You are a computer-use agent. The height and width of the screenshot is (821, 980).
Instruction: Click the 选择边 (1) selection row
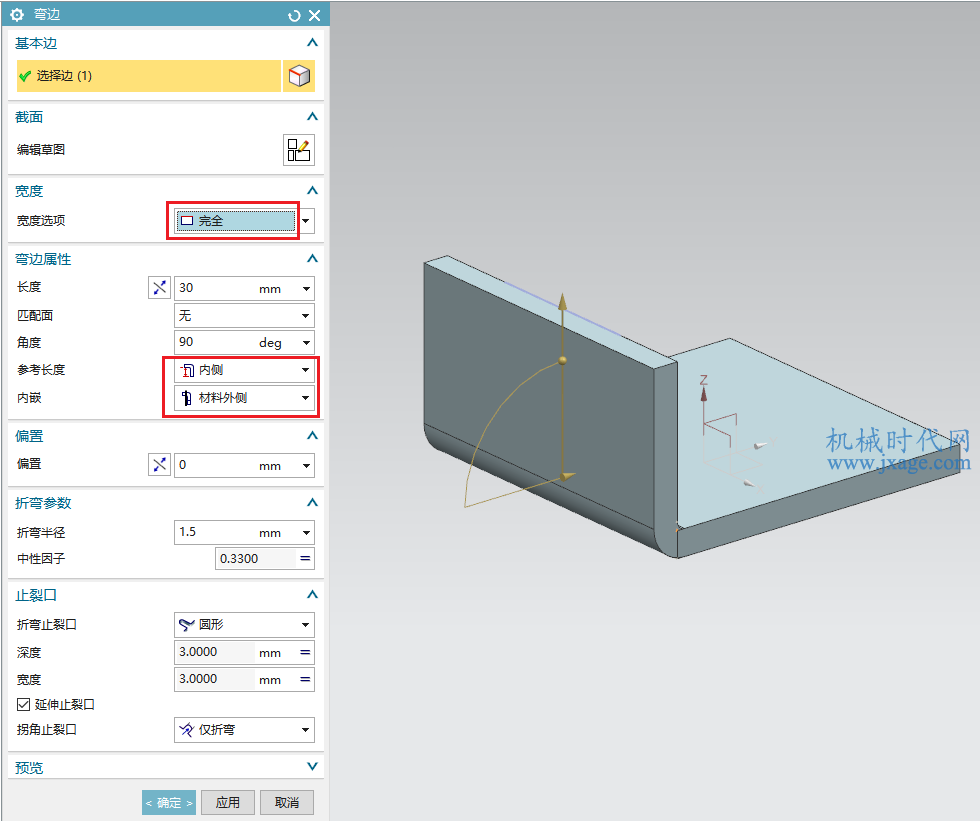coord(149,76)
